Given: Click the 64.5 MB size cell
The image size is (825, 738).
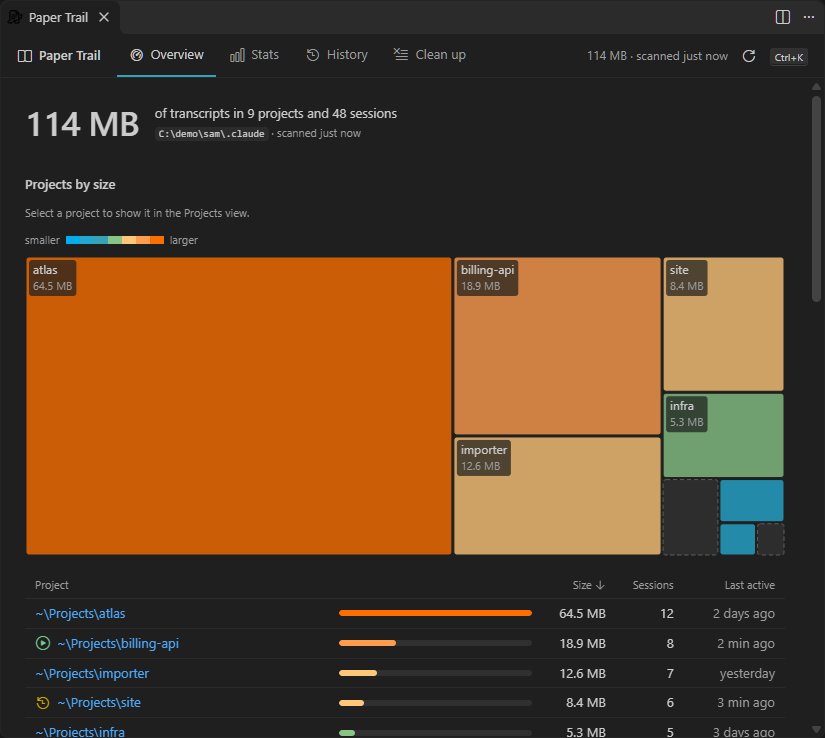Looking at the screenshot, I should coord(582,613).
